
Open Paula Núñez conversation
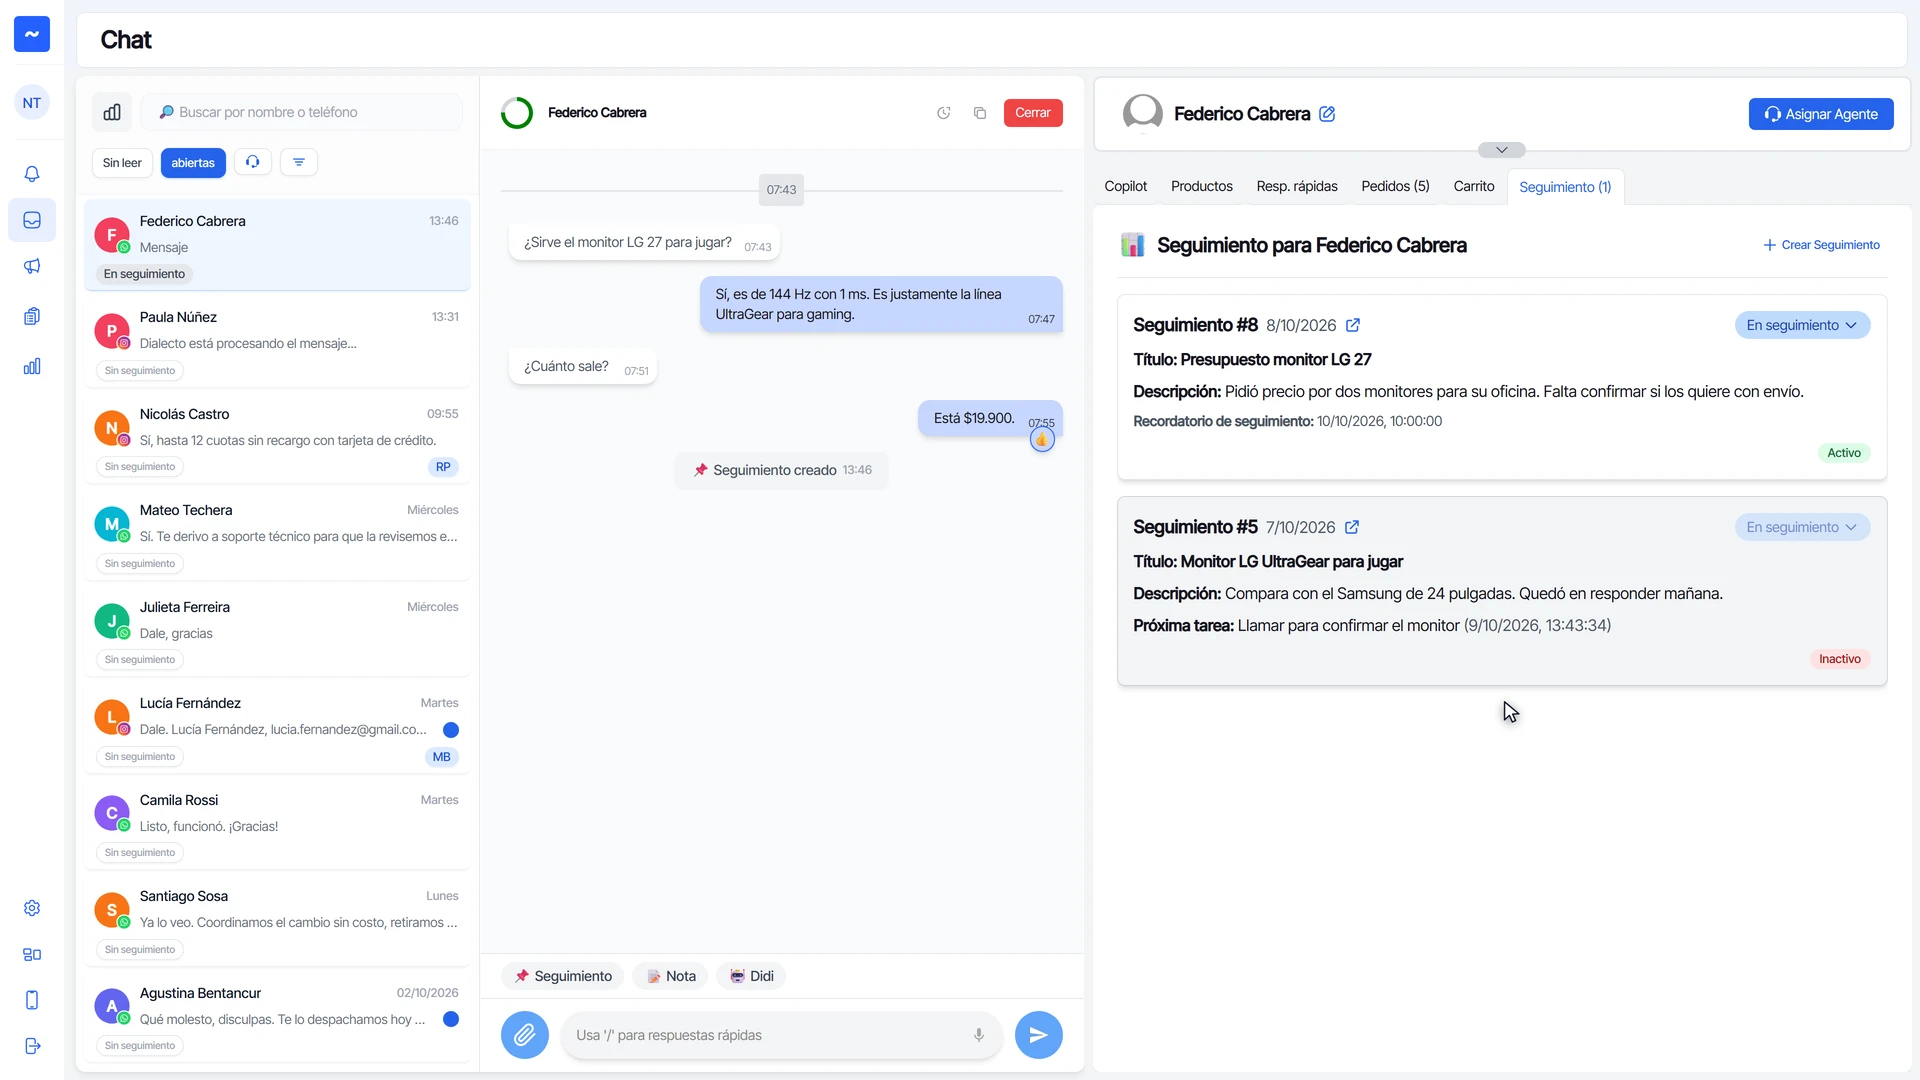(x=277, y=342)
